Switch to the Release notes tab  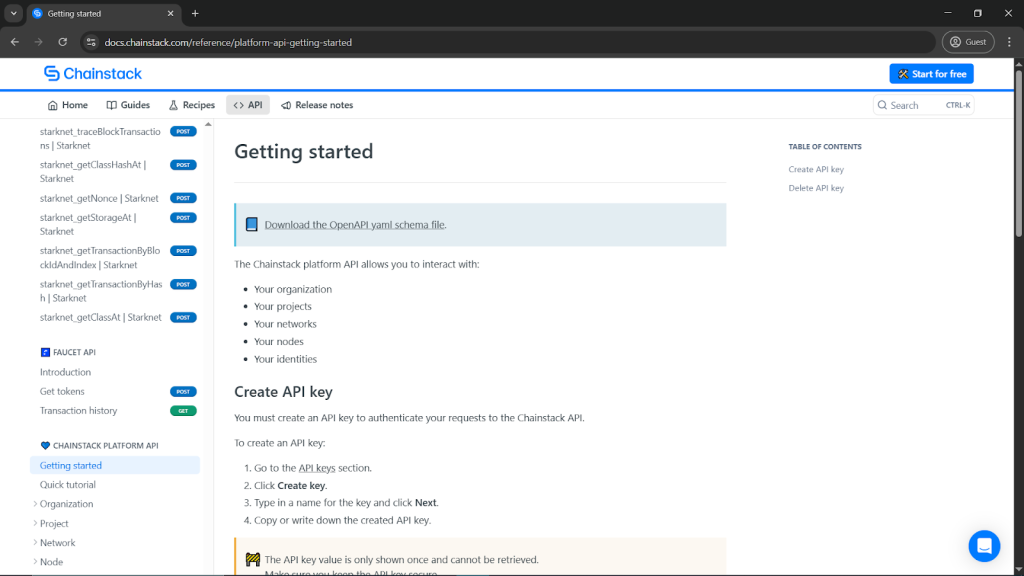click(317, 105)
